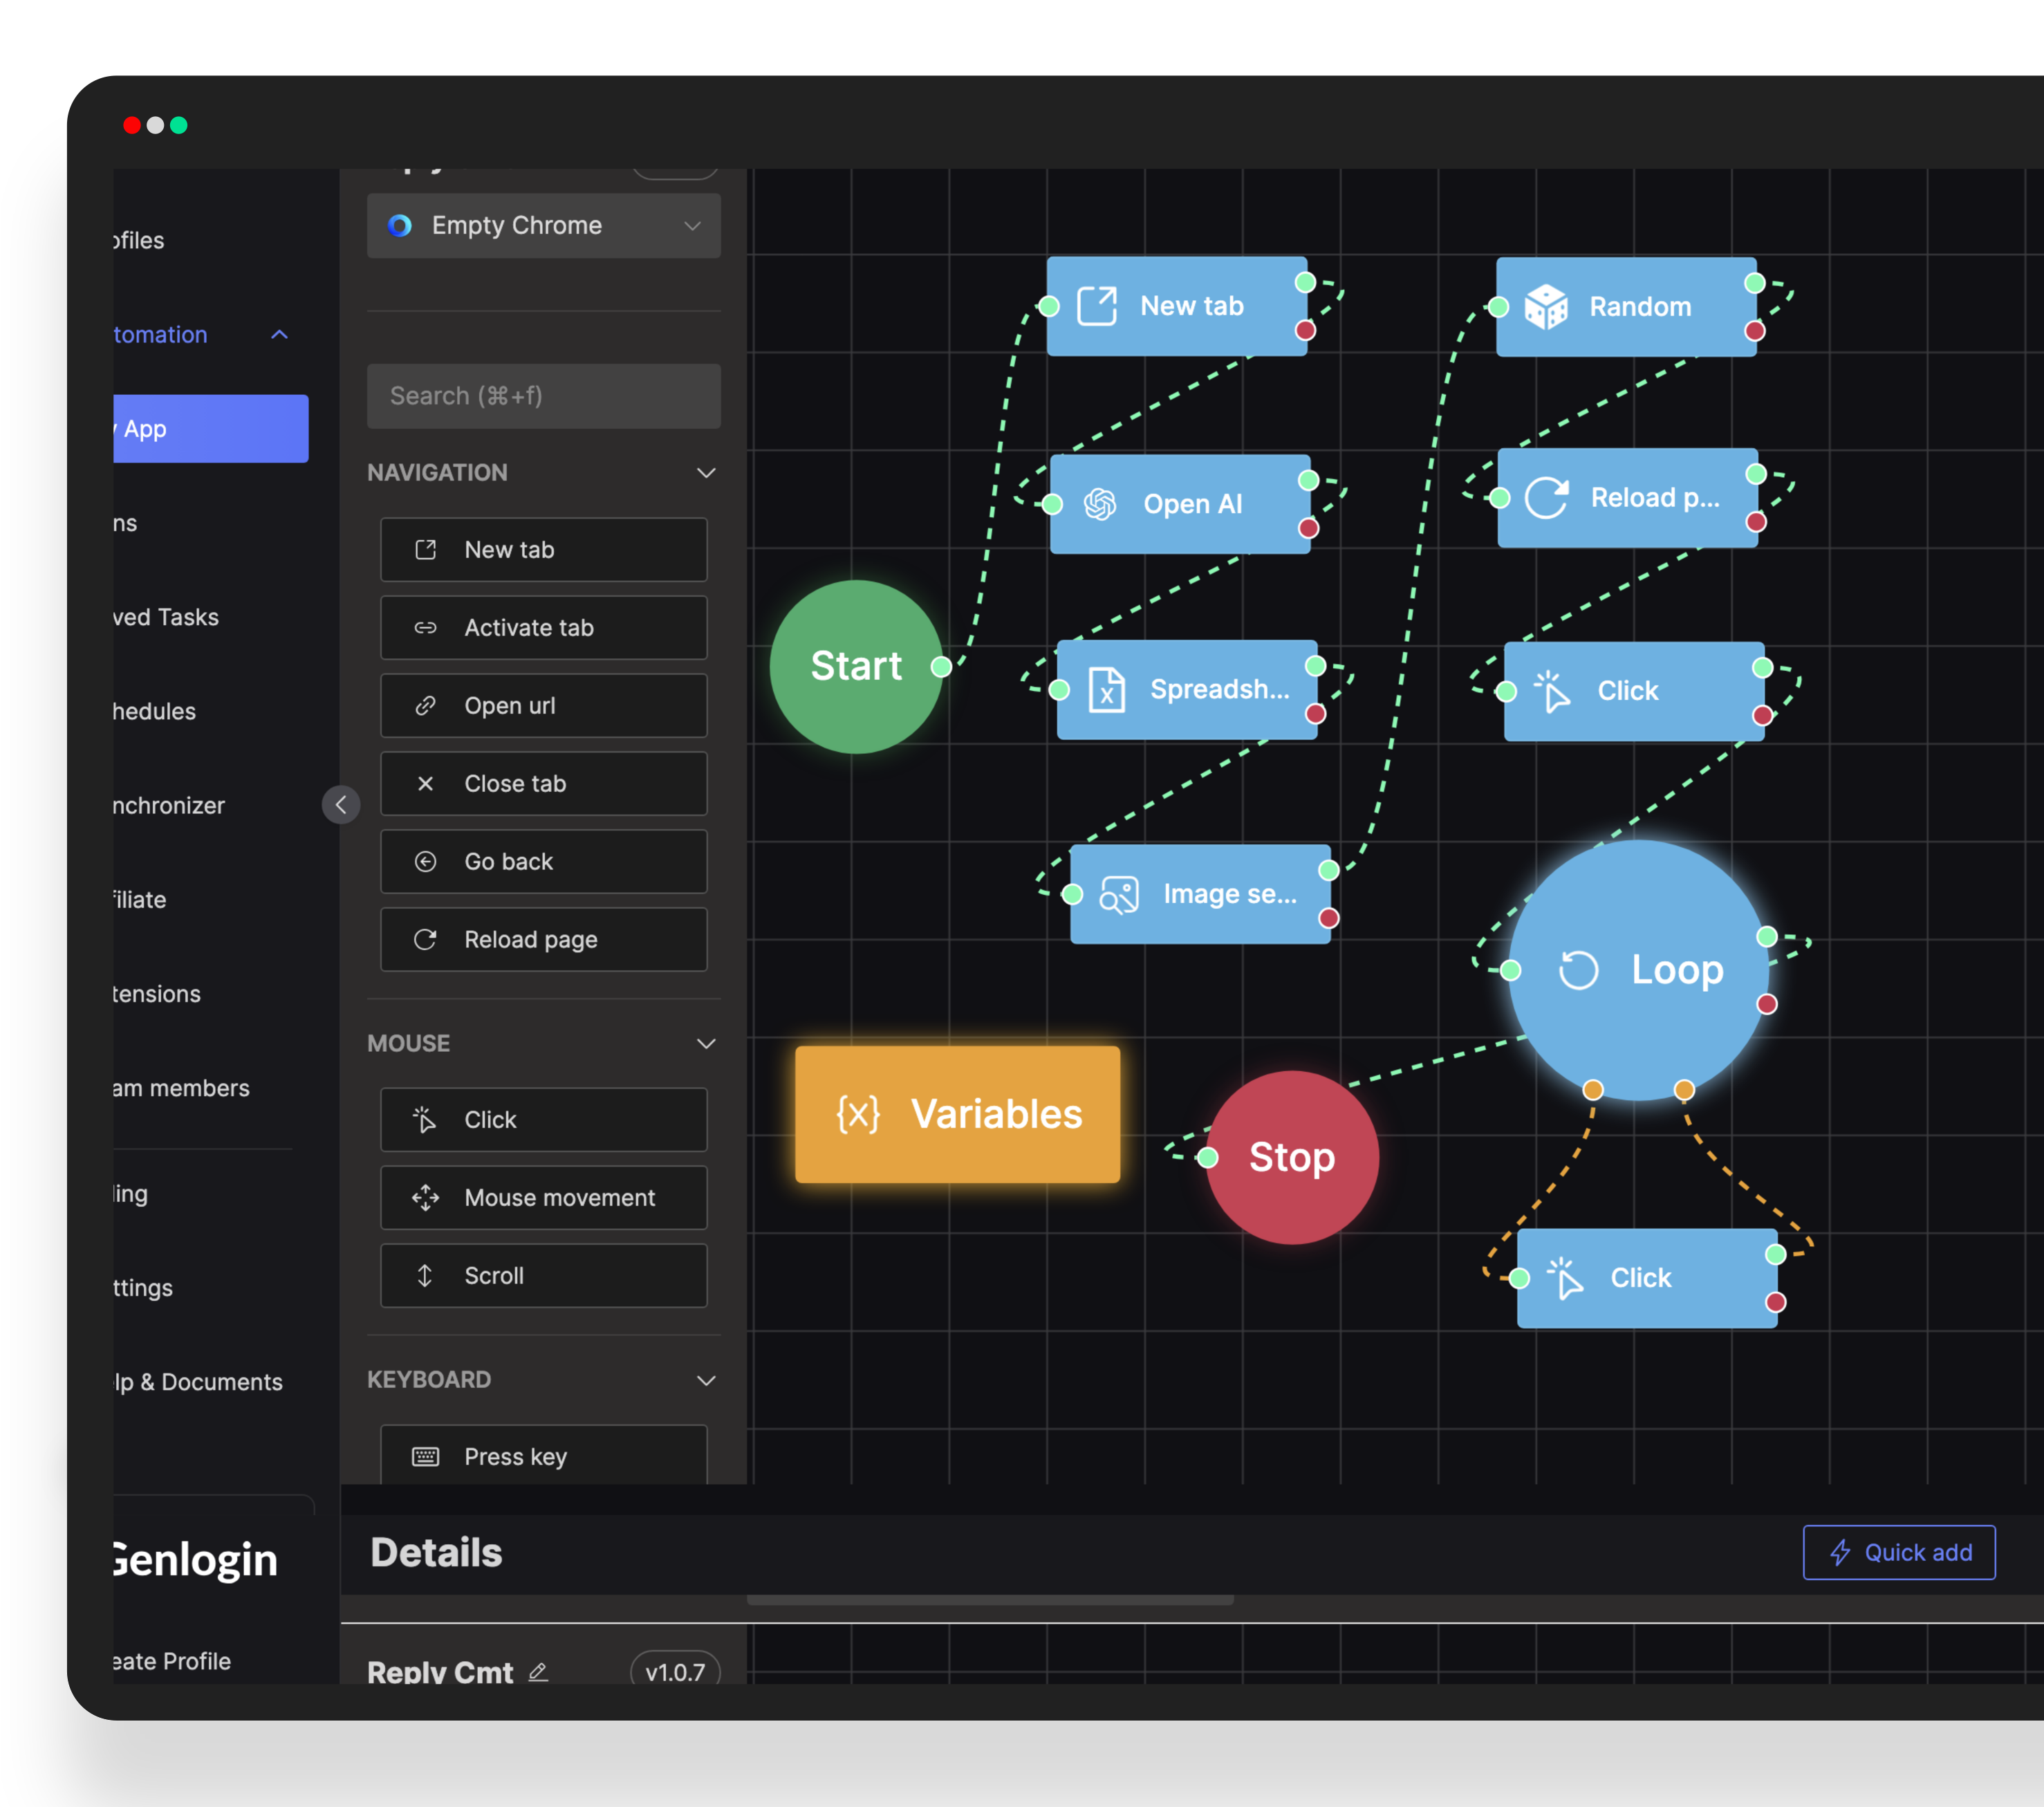Viewport: 2044px width, 1807px height.
Task: Click the Click cursor icon in Mouse list
Action: [425, 1120]
